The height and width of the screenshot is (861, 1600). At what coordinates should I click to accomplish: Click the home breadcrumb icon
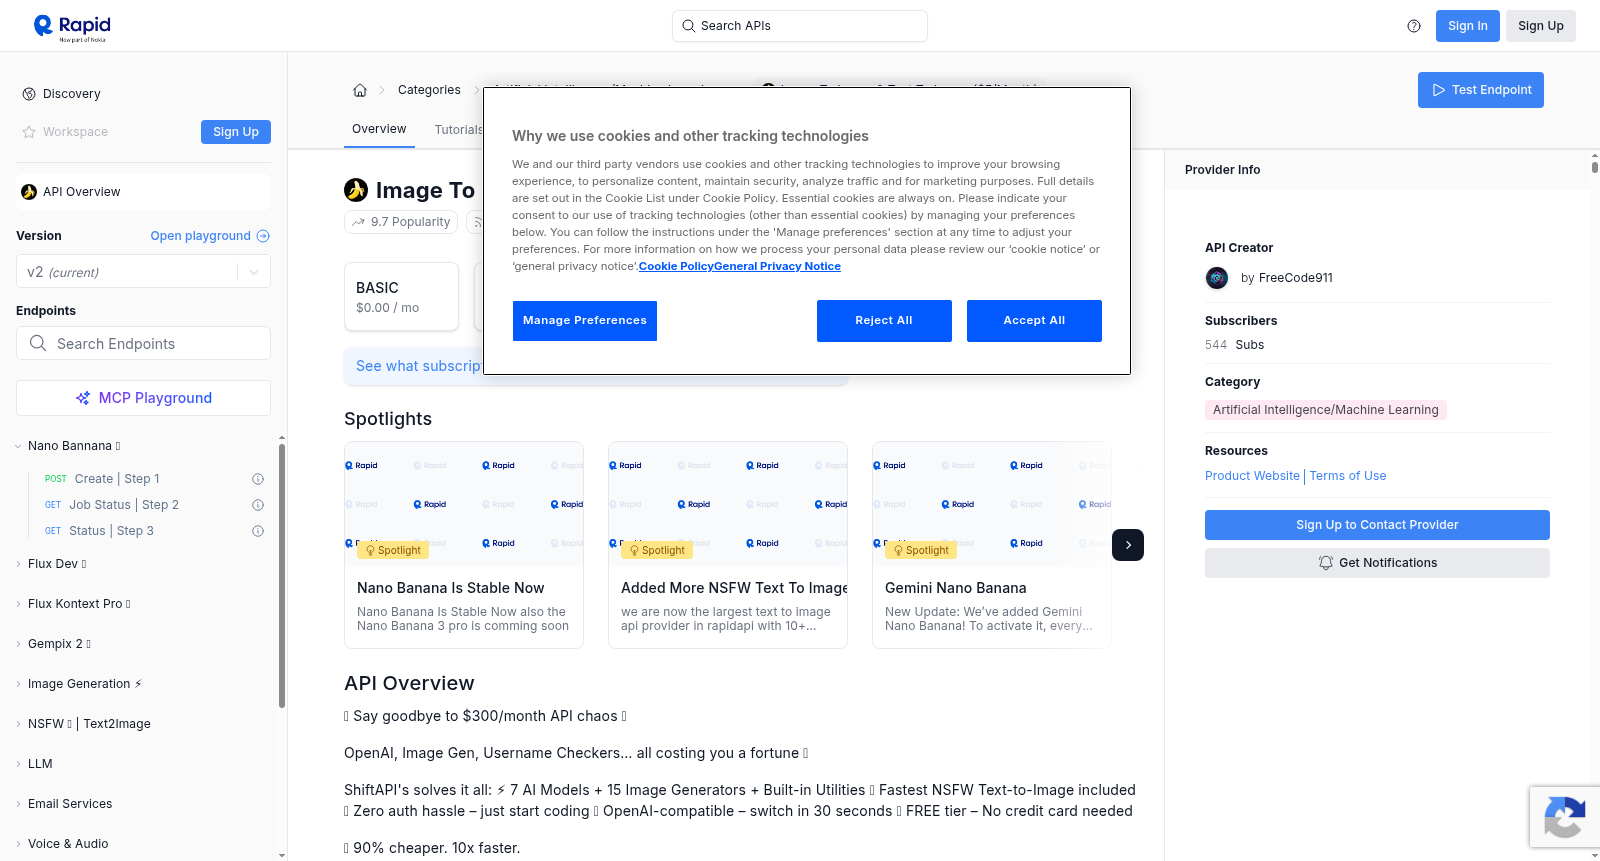coord(360,90)
